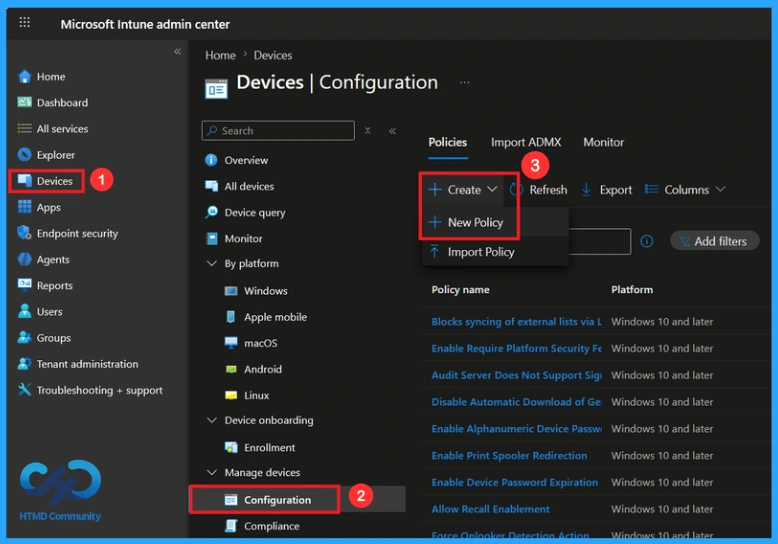Viewport: 778px width, 544px height.
Task: Click the Add filters button
Action: (x=714, y=241)
